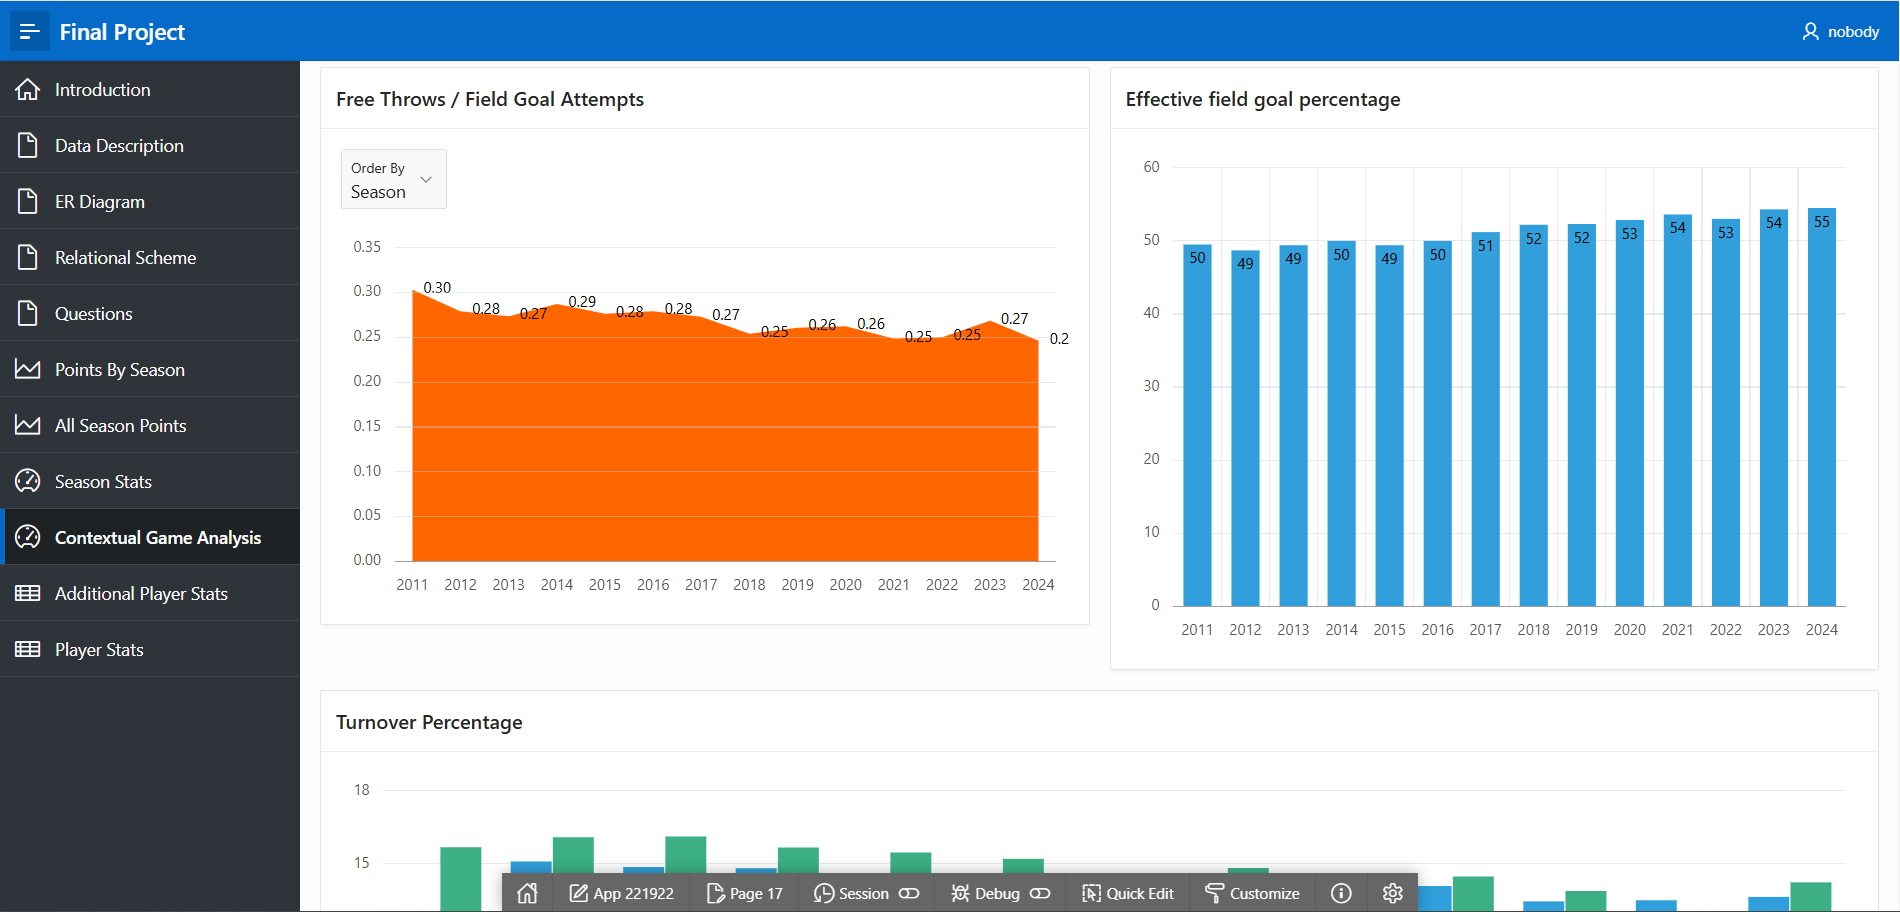Click the nobody user account icon
This screenshot has height=912, width=1900.
coord(1810,32)
